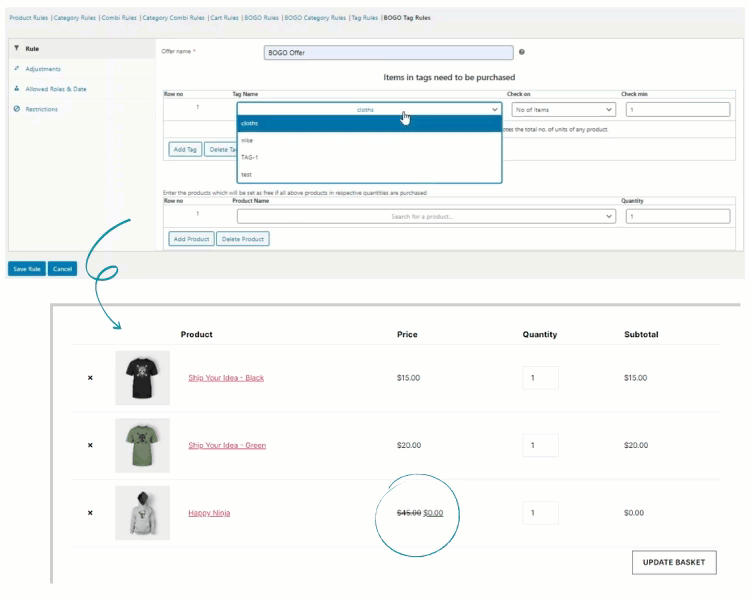This screenshot has width=750, height=600.
Task: Click the Adjustments wrench icon
Action: (17, 68)
